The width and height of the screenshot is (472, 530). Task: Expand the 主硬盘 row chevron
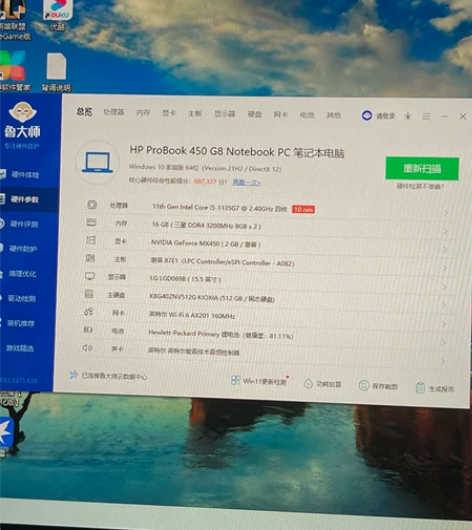444,306
